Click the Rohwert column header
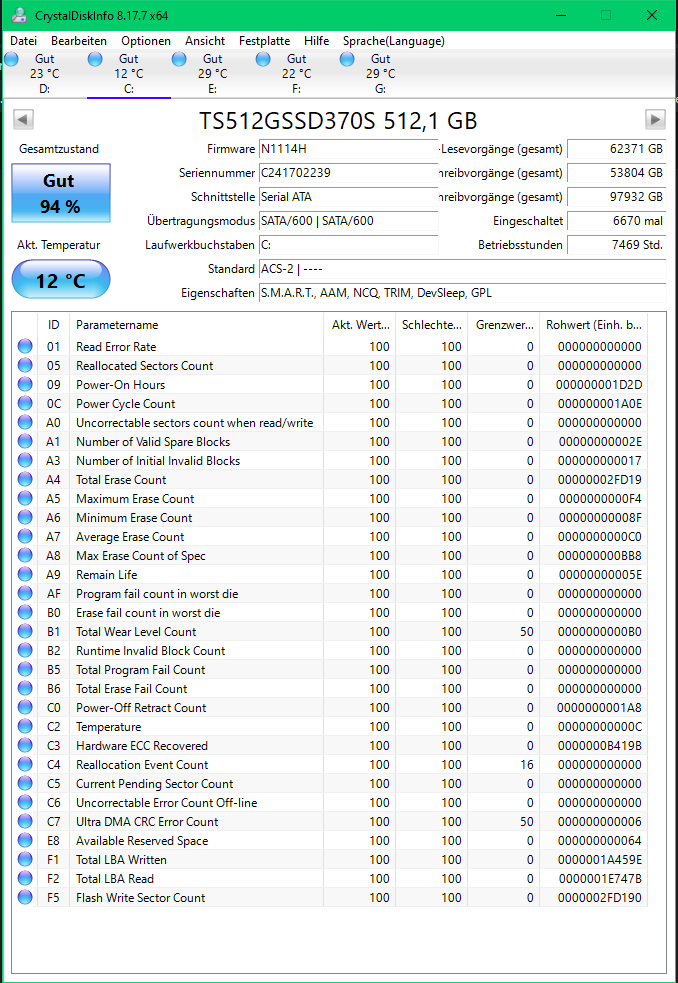Viewport: 678px width, 983px height. (593, 325)
